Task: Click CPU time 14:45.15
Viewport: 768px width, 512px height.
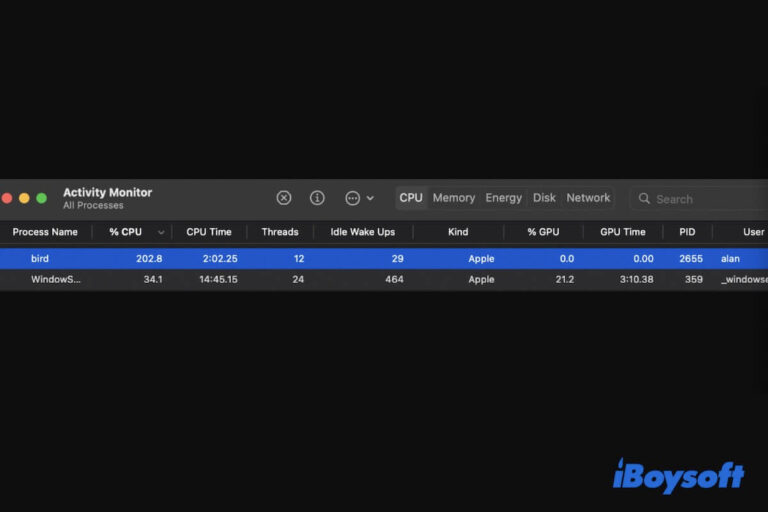Action: pos(218,279)
